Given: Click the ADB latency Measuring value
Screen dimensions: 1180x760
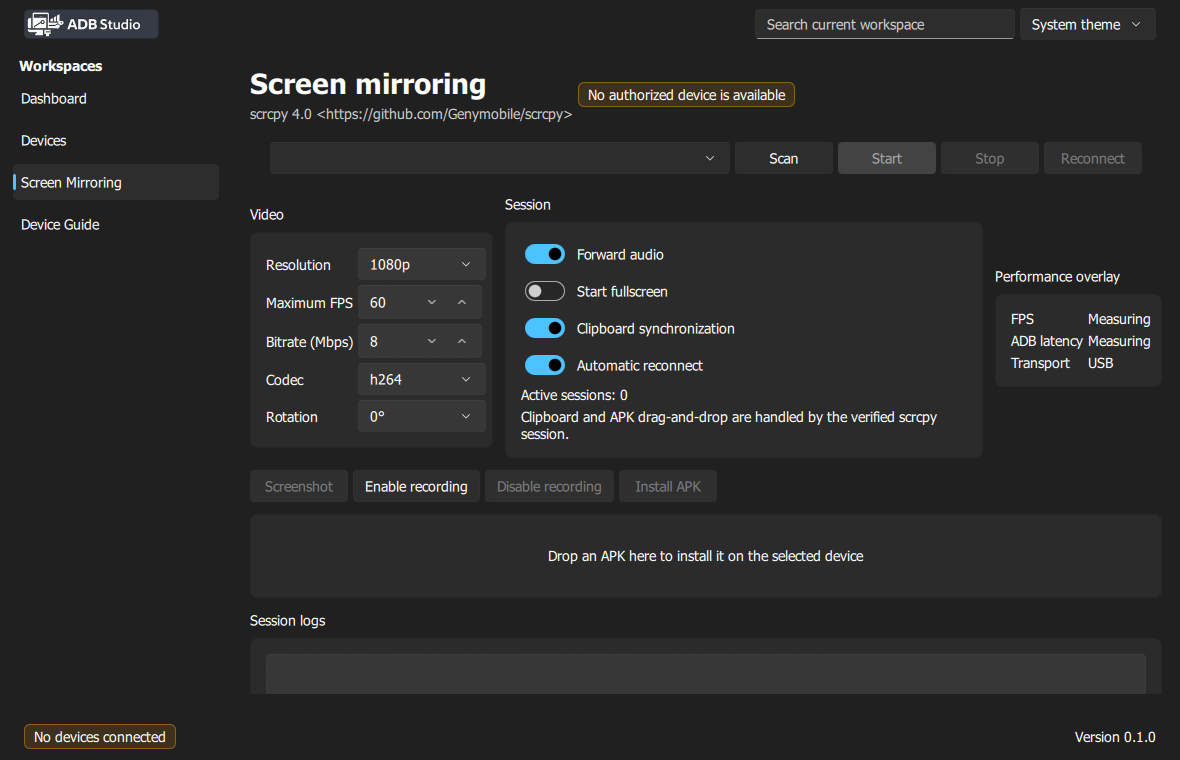Looking at the screenshot, I should click(1119, 341).
